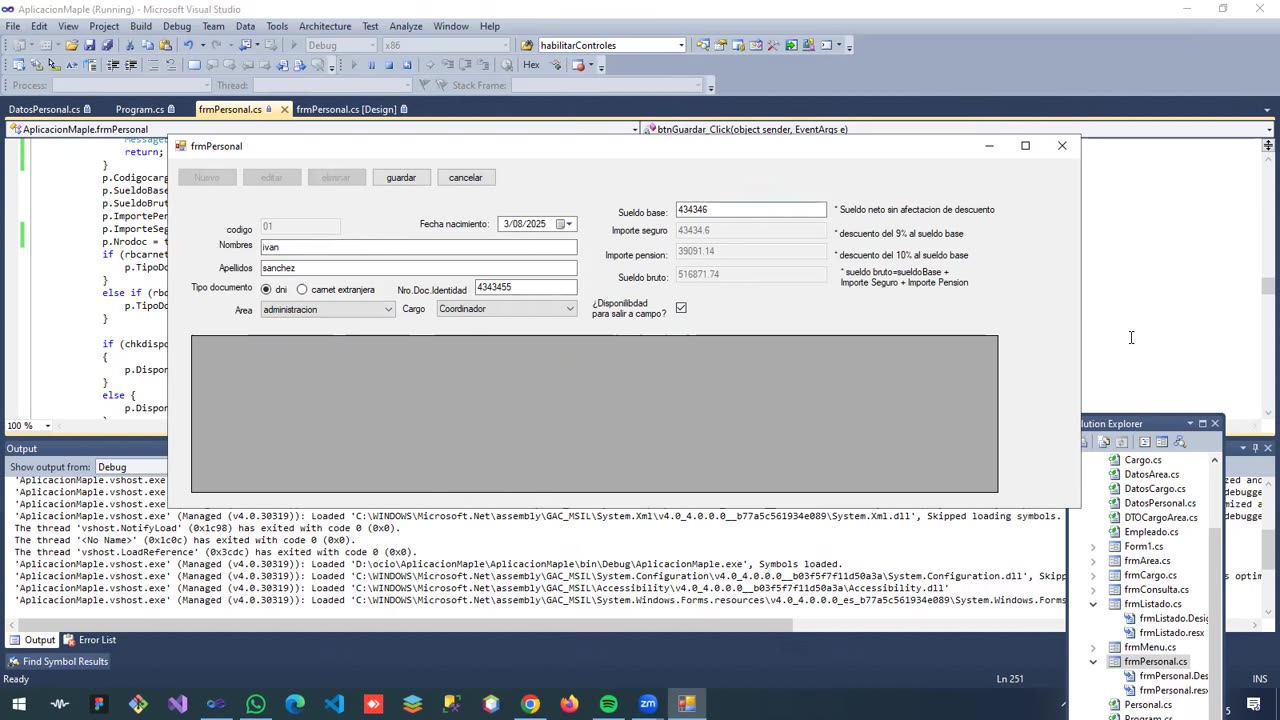Click the Open File folder icon in toolbar

tap(72, 45)
